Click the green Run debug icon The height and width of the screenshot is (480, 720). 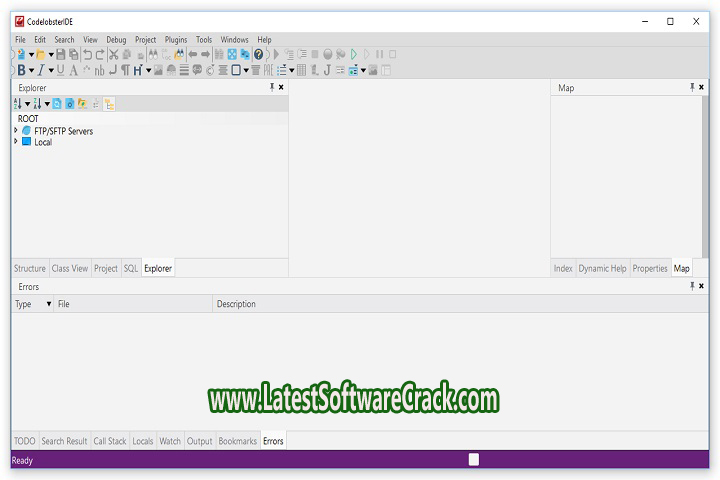(353, 54)
